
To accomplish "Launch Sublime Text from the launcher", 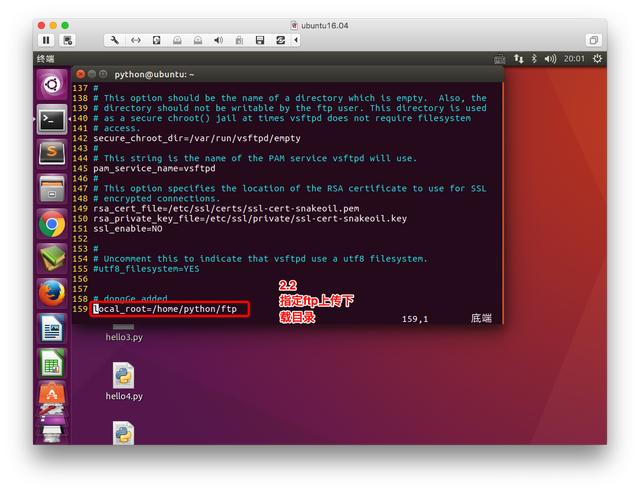I will point(52,154).
